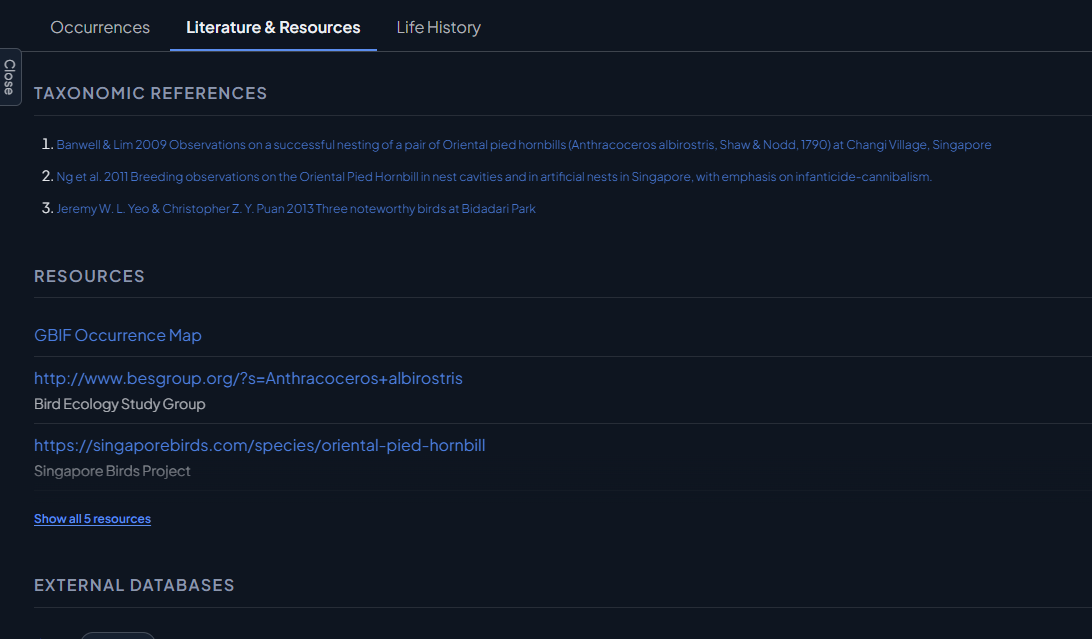Visit the besgroup.org Anthracoceros albirostris link

click(248, 378)
